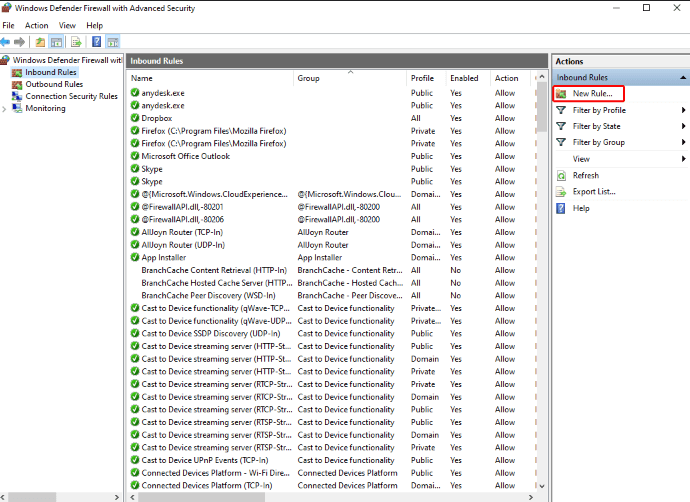
Task: Click green check icon beside App Installer
Action: click(x=135, y=257)
